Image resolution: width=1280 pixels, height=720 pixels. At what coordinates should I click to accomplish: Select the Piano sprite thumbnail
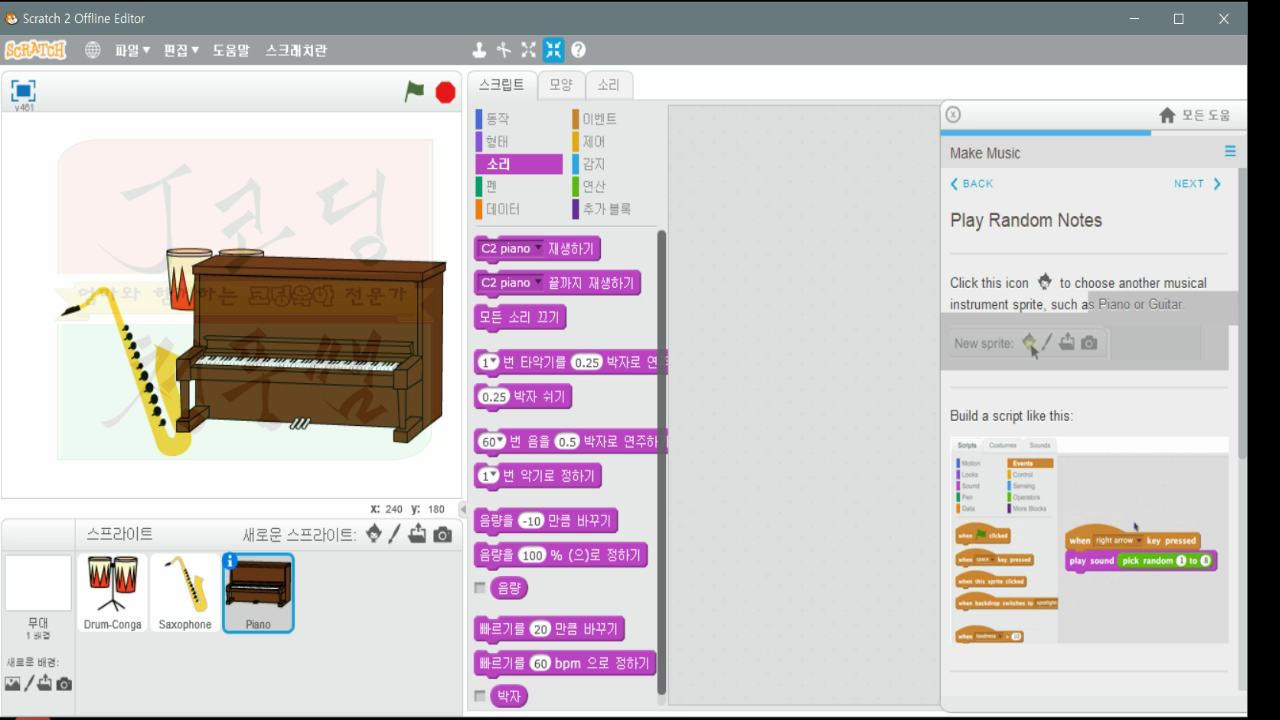[258, 593]
